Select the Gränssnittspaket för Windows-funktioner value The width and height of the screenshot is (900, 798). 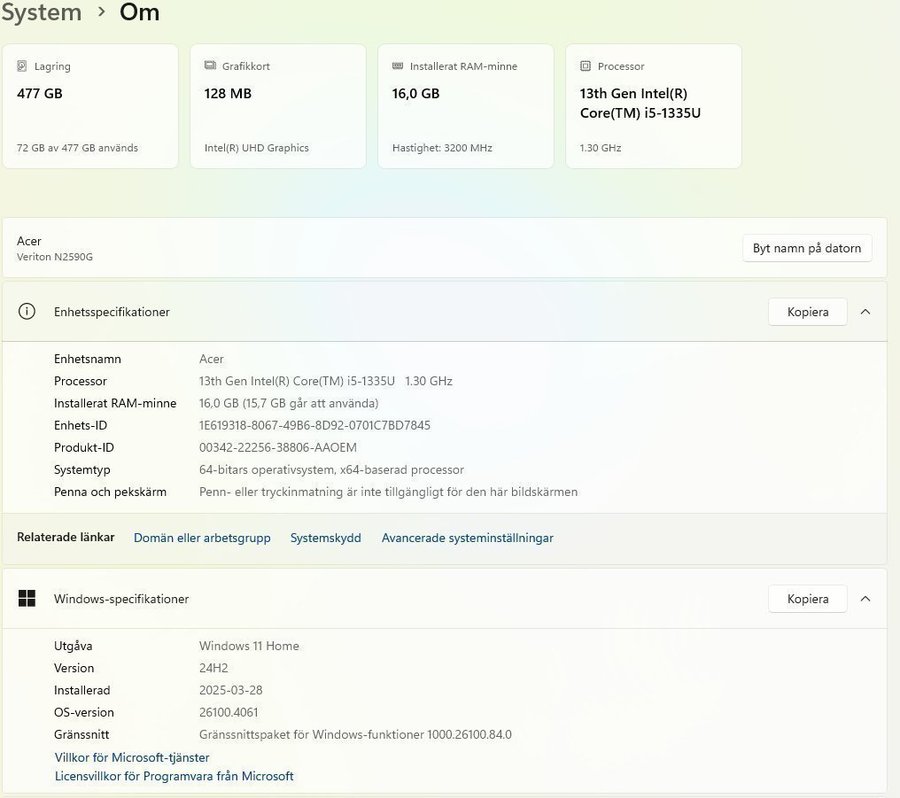355,734
